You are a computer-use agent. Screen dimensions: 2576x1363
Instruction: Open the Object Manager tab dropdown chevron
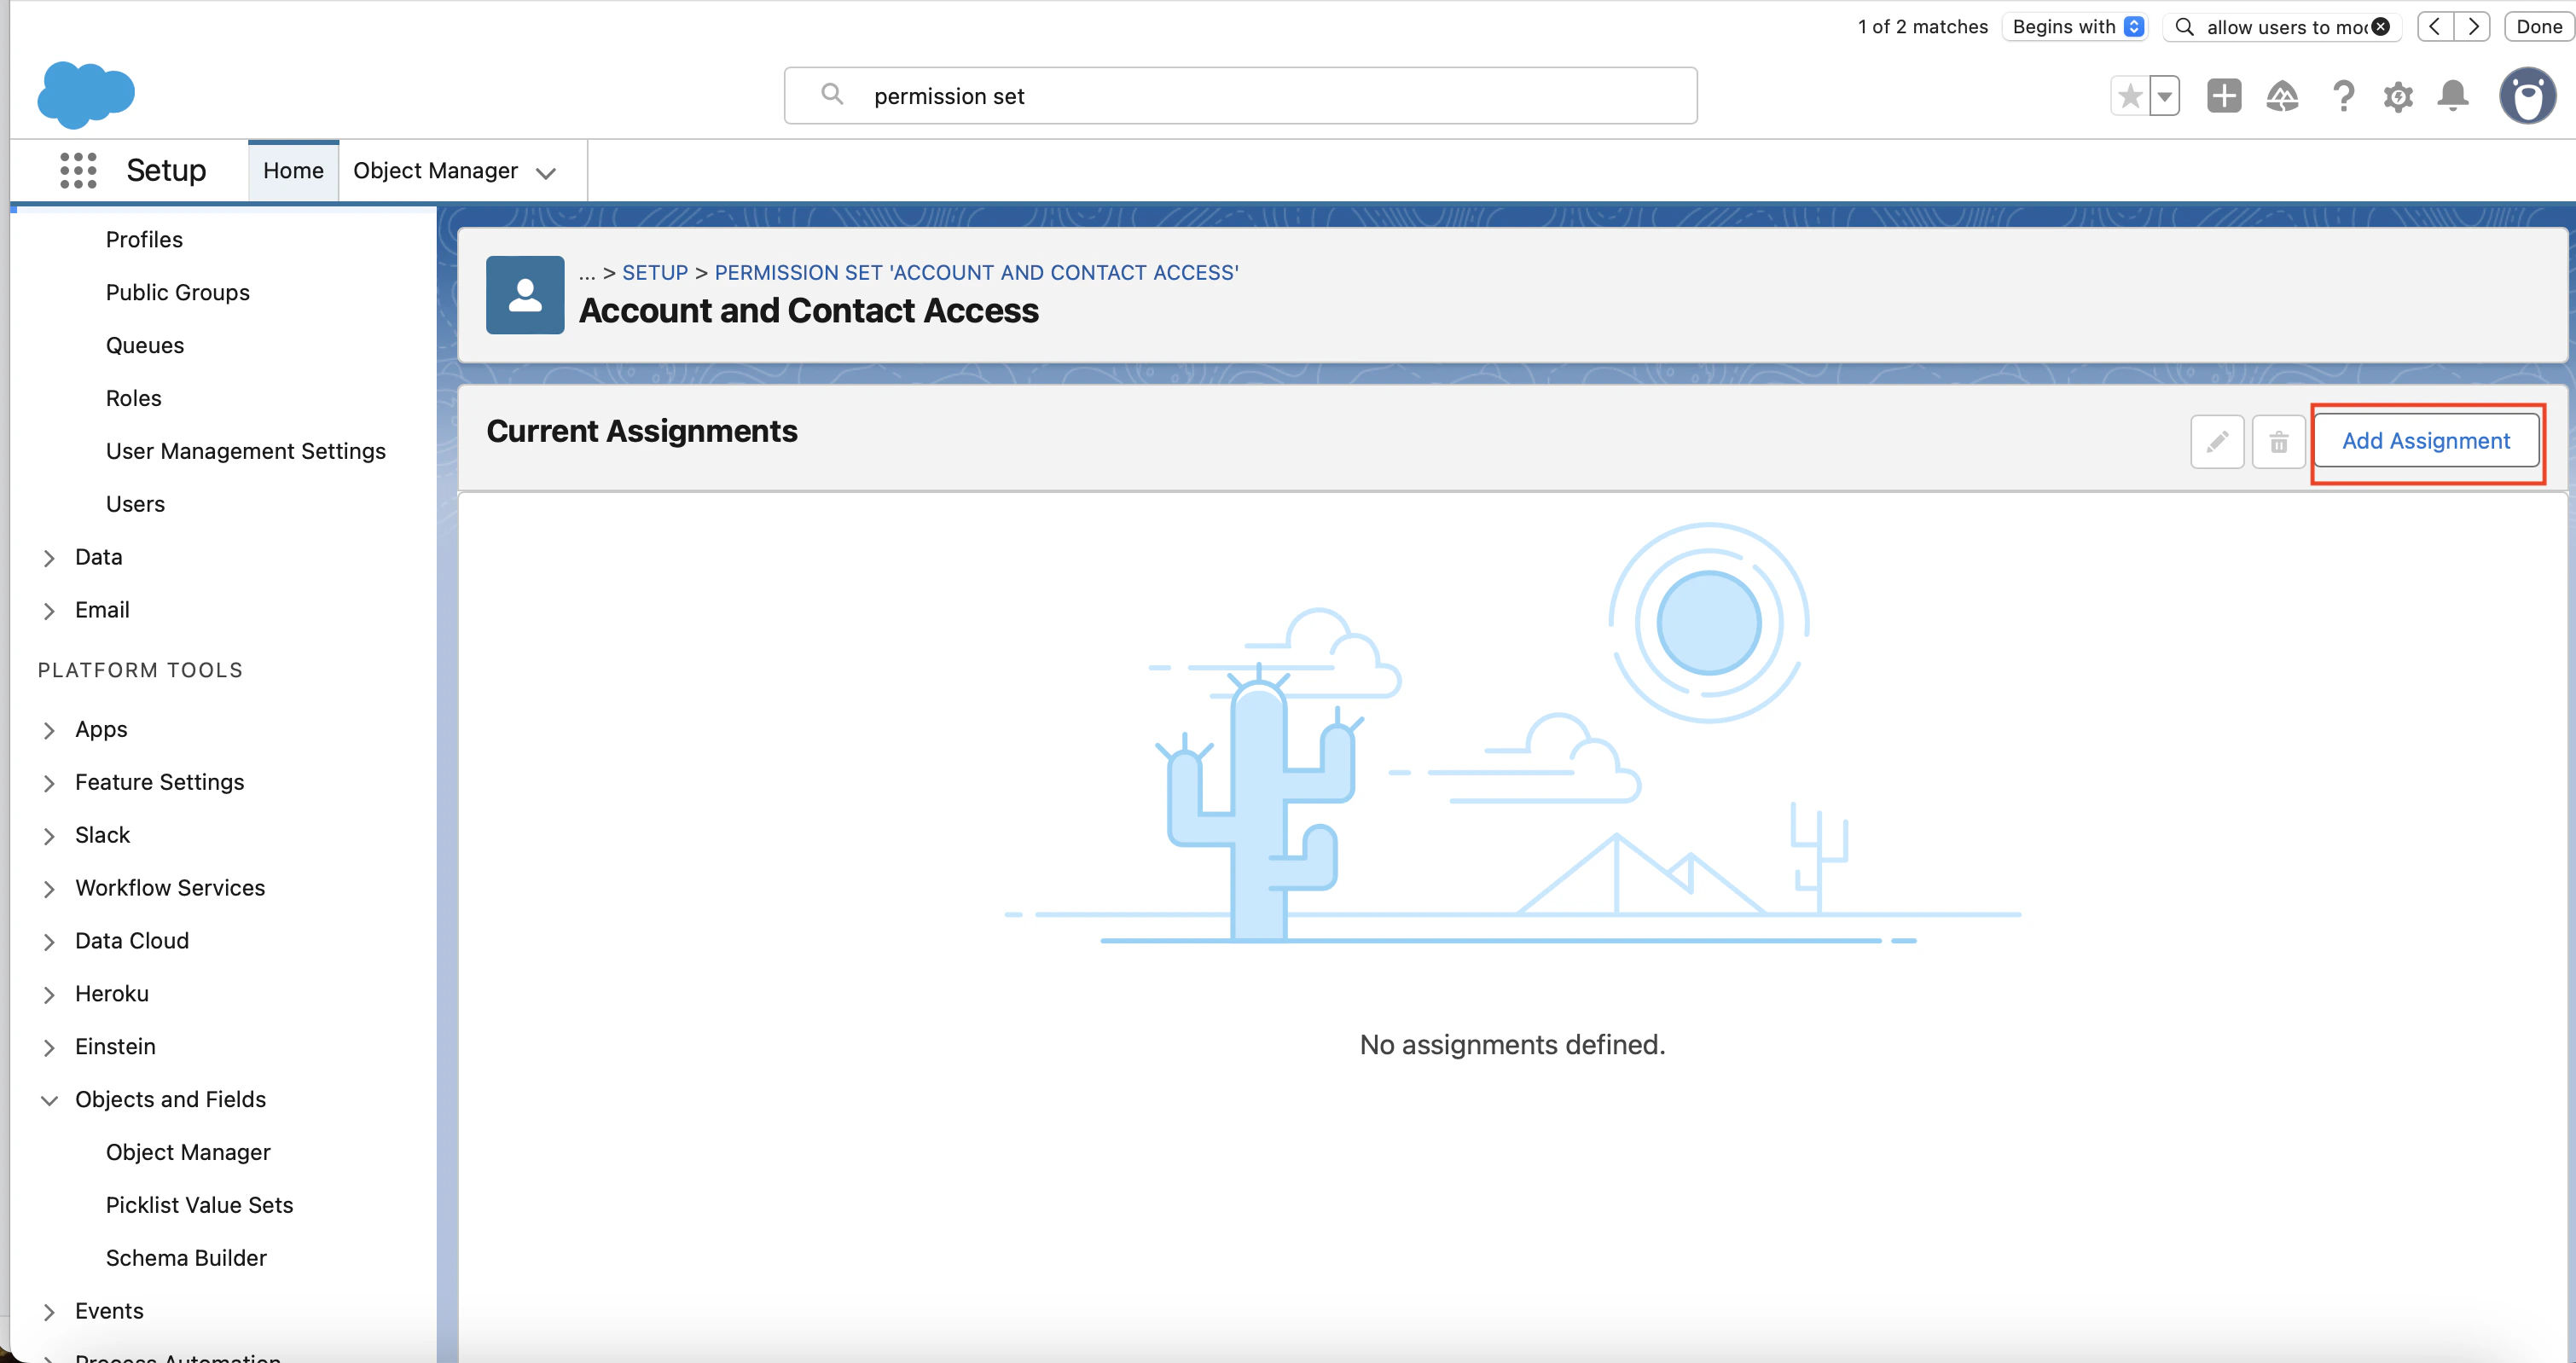(546, 172)
